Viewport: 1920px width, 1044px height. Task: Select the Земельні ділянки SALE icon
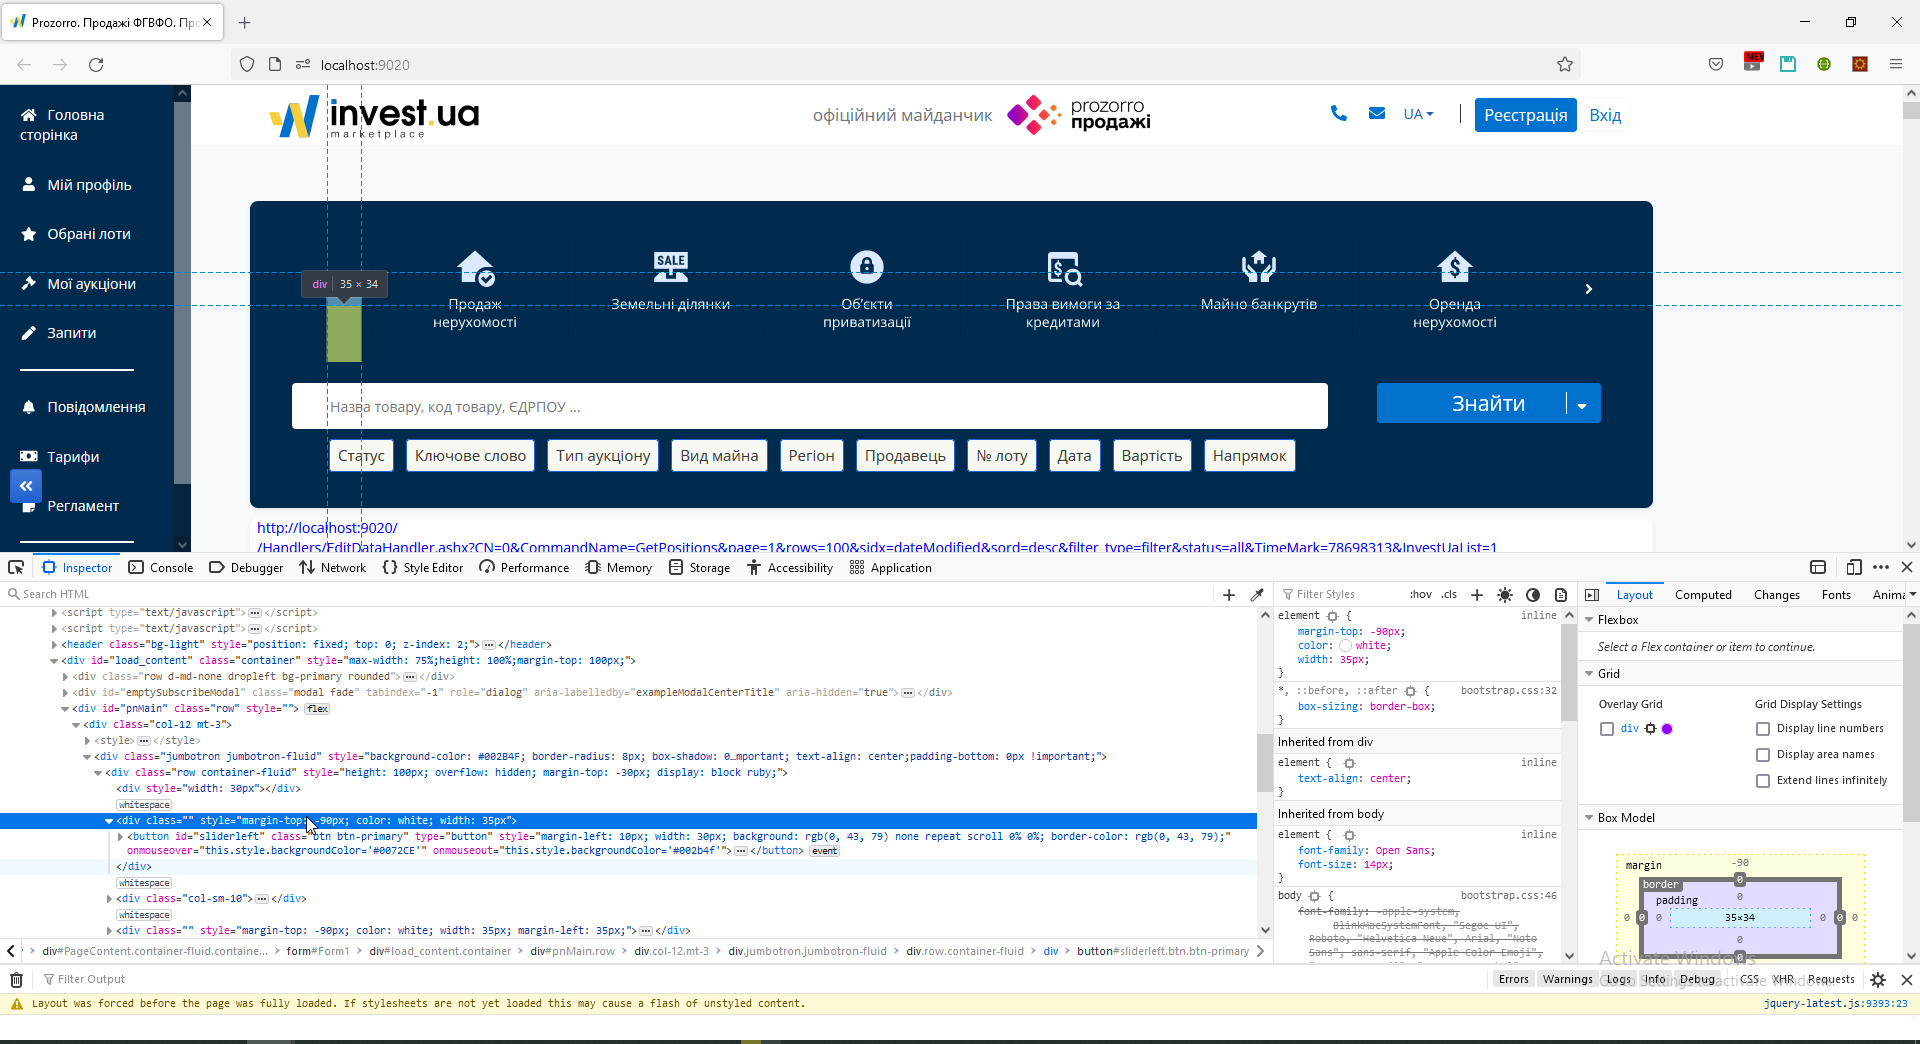click(671, 267)
